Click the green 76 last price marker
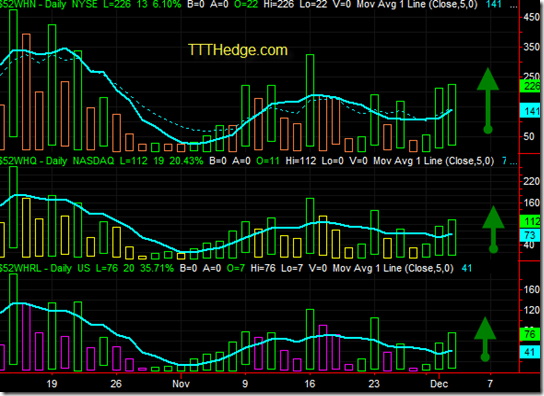This screenshot has width=544, height=396. 530,334
